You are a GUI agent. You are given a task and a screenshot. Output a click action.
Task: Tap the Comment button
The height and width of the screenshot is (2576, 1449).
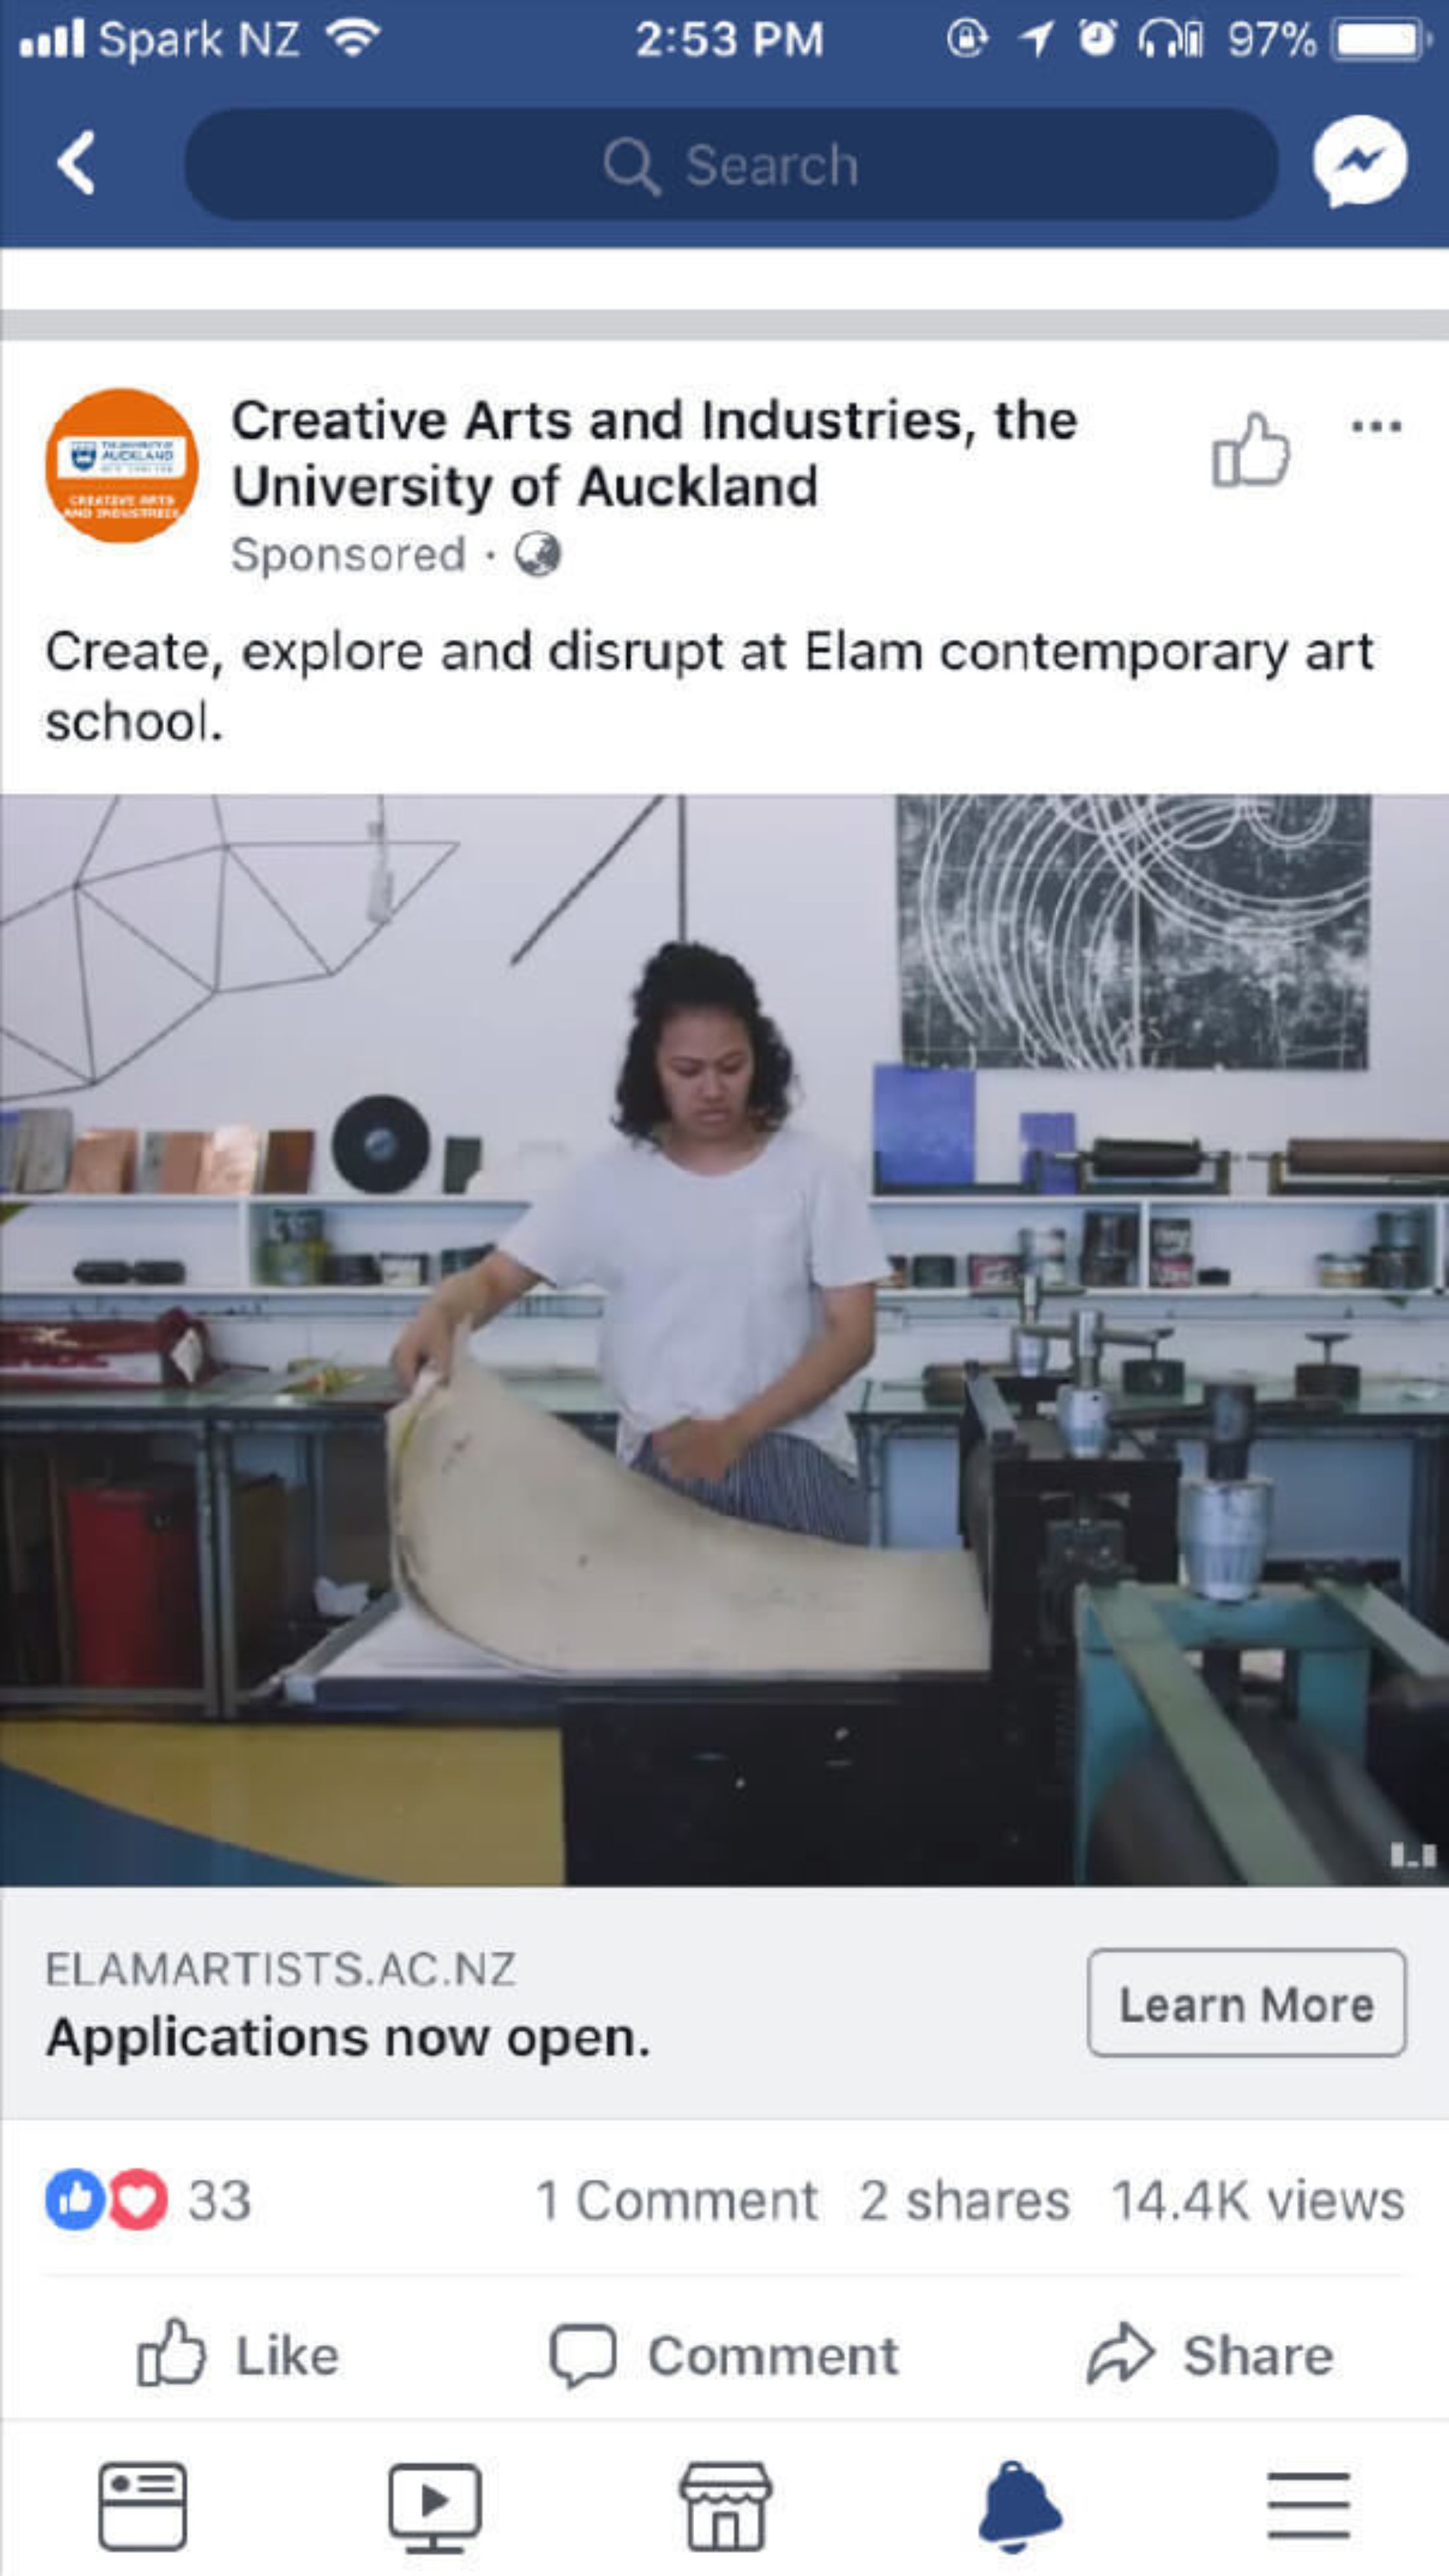(x=724, y=2355)
